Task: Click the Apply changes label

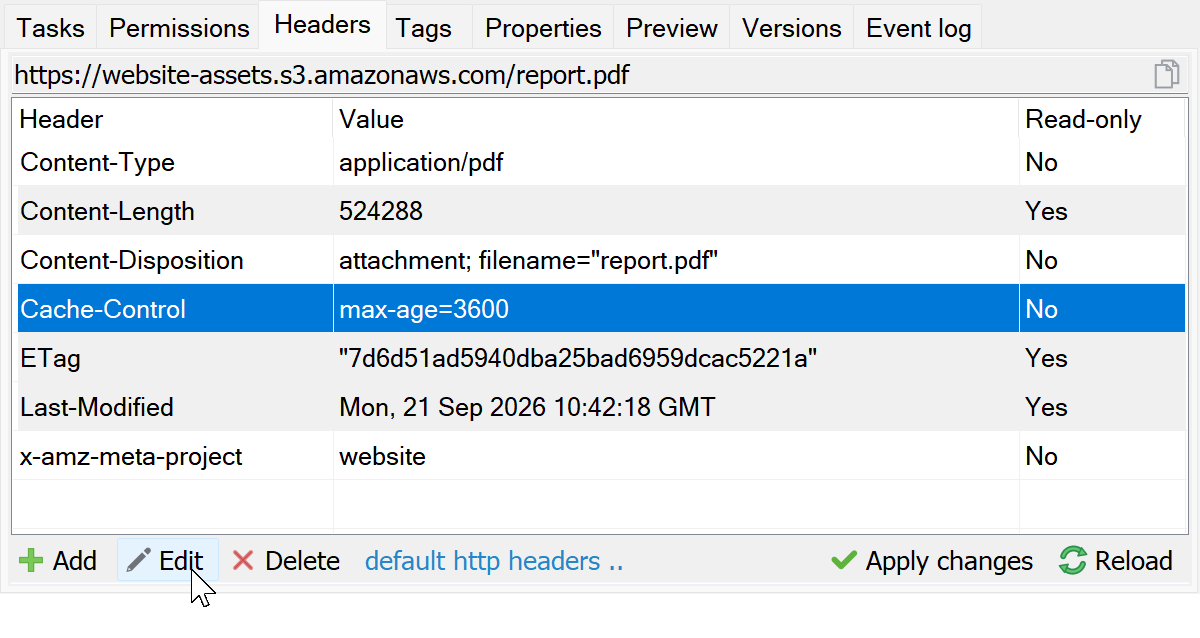Action: click(949, 561)
